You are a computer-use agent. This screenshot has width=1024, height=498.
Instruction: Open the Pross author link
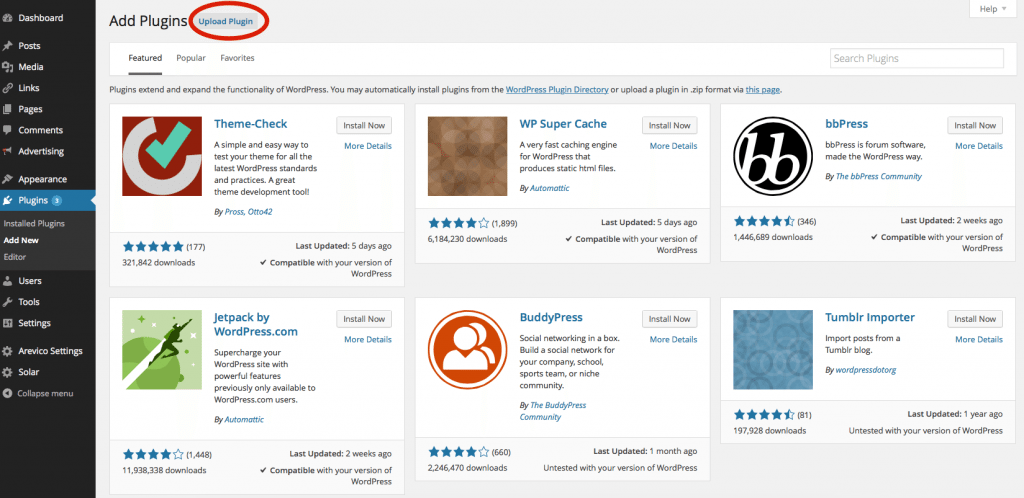tap(234, 212)
